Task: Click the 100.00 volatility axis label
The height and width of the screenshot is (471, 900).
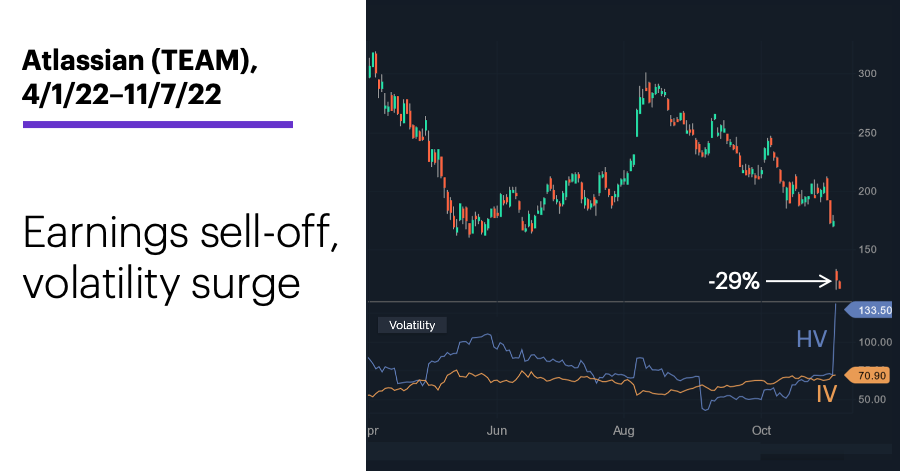Action: 875,342
